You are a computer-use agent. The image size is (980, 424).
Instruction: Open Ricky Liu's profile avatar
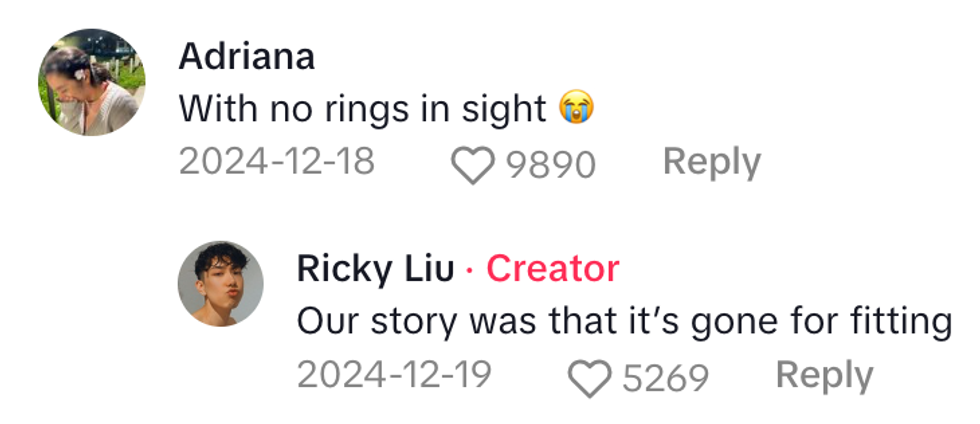coord(220,283)
